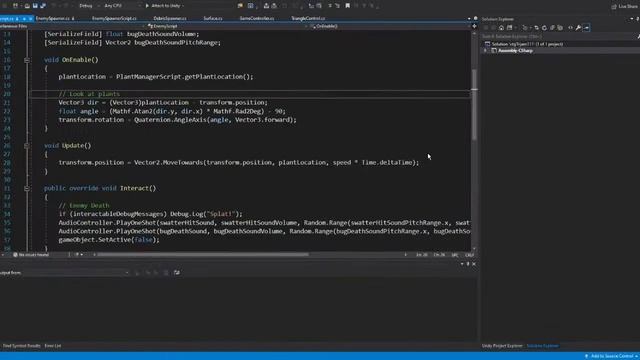Click Show All Files icon

click(x=560, y=28)
